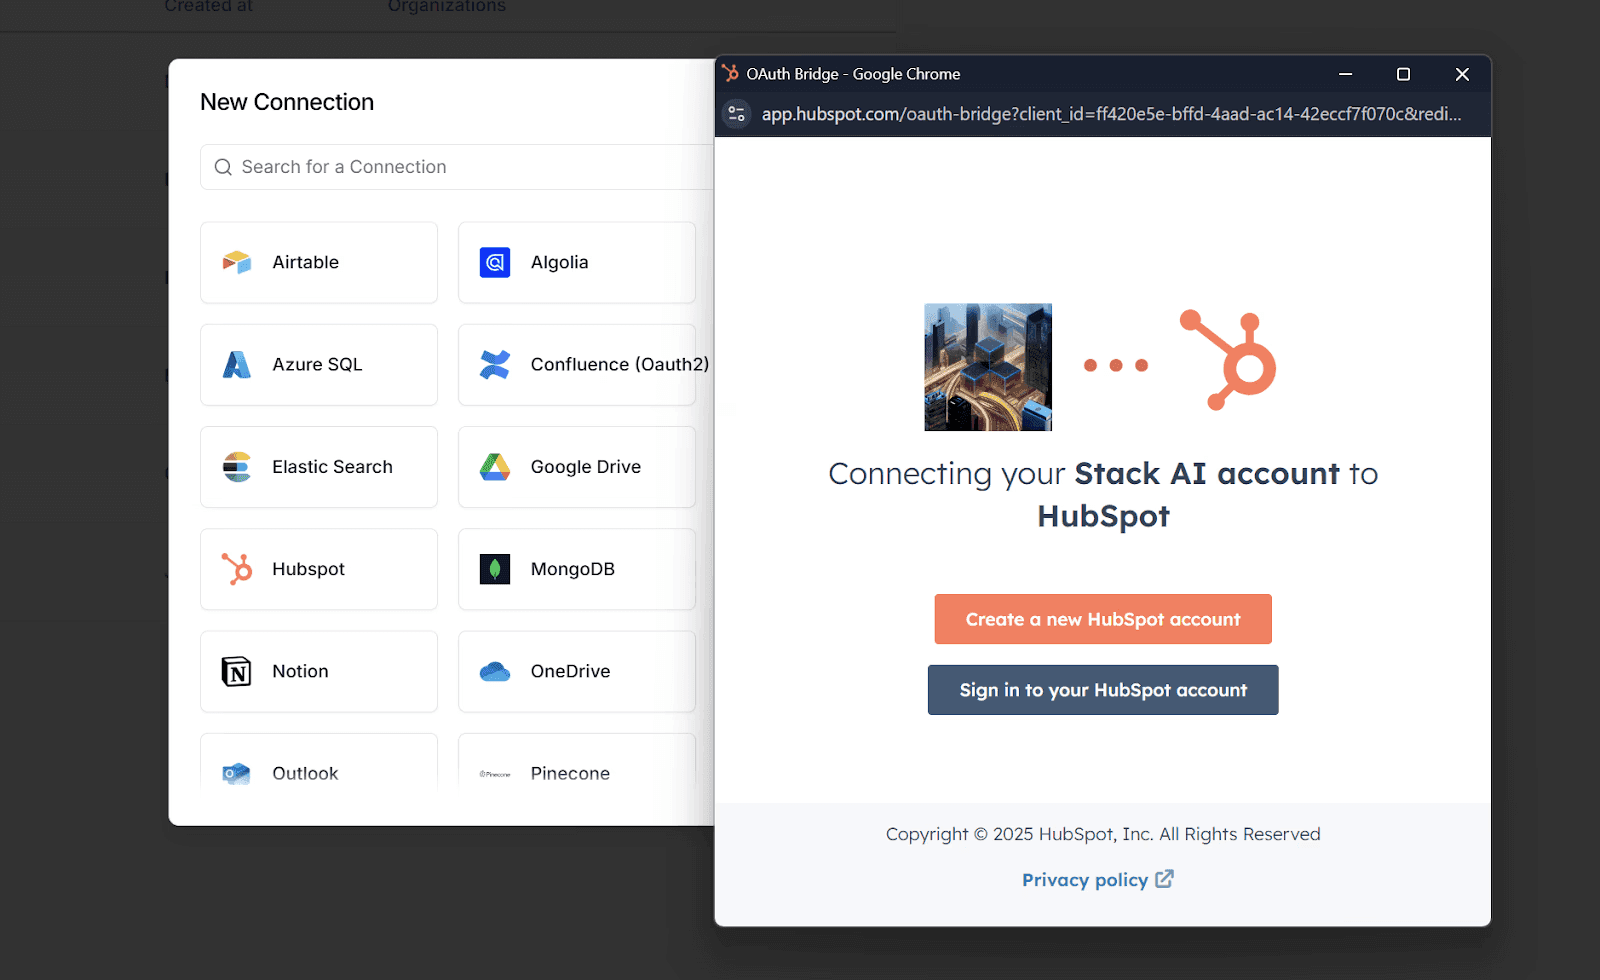Pick the Pinecone connection label
The height and width of the screenshot is (980, 1600).
pos(570,774)
